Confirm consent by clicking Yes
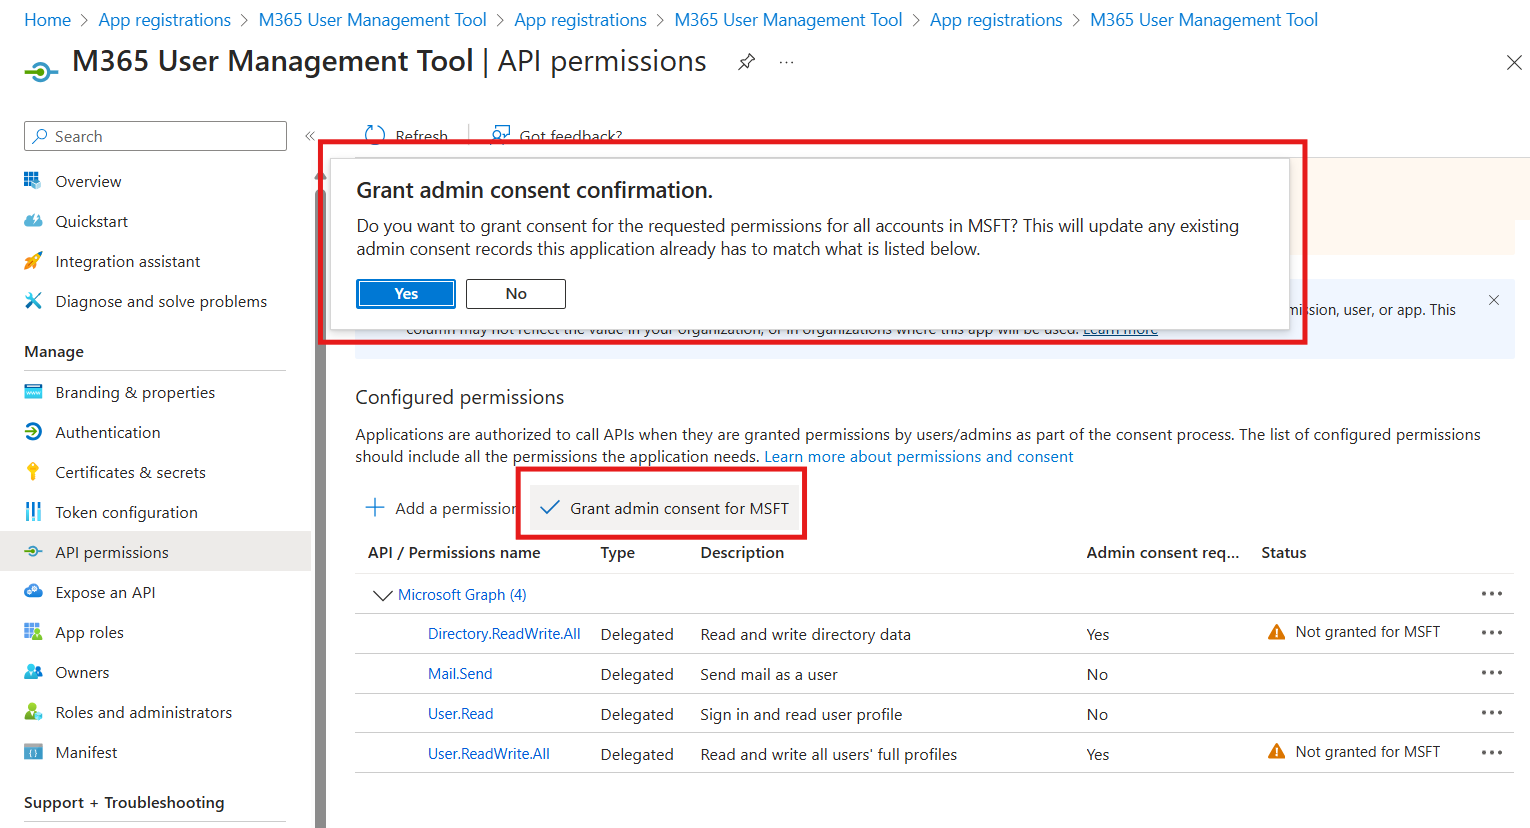The height and width of the screenshot is (828, 1530). pyautogui.click(x=406, y=294)
